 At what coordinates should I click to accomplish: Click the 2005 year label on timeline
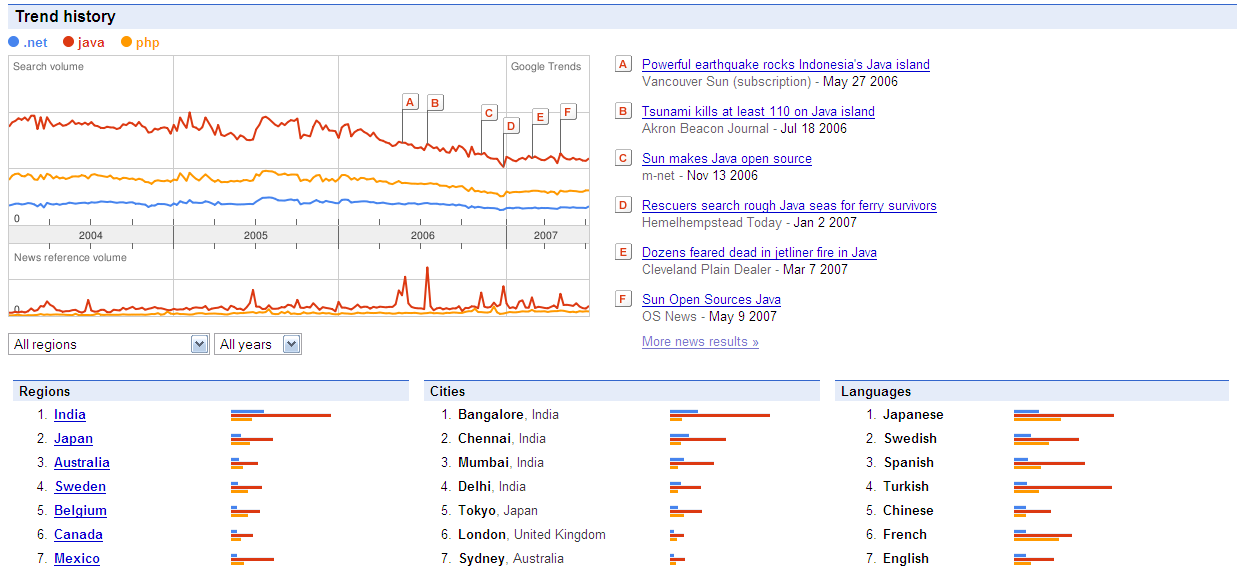pyautogui.click(x=256, y=235)
